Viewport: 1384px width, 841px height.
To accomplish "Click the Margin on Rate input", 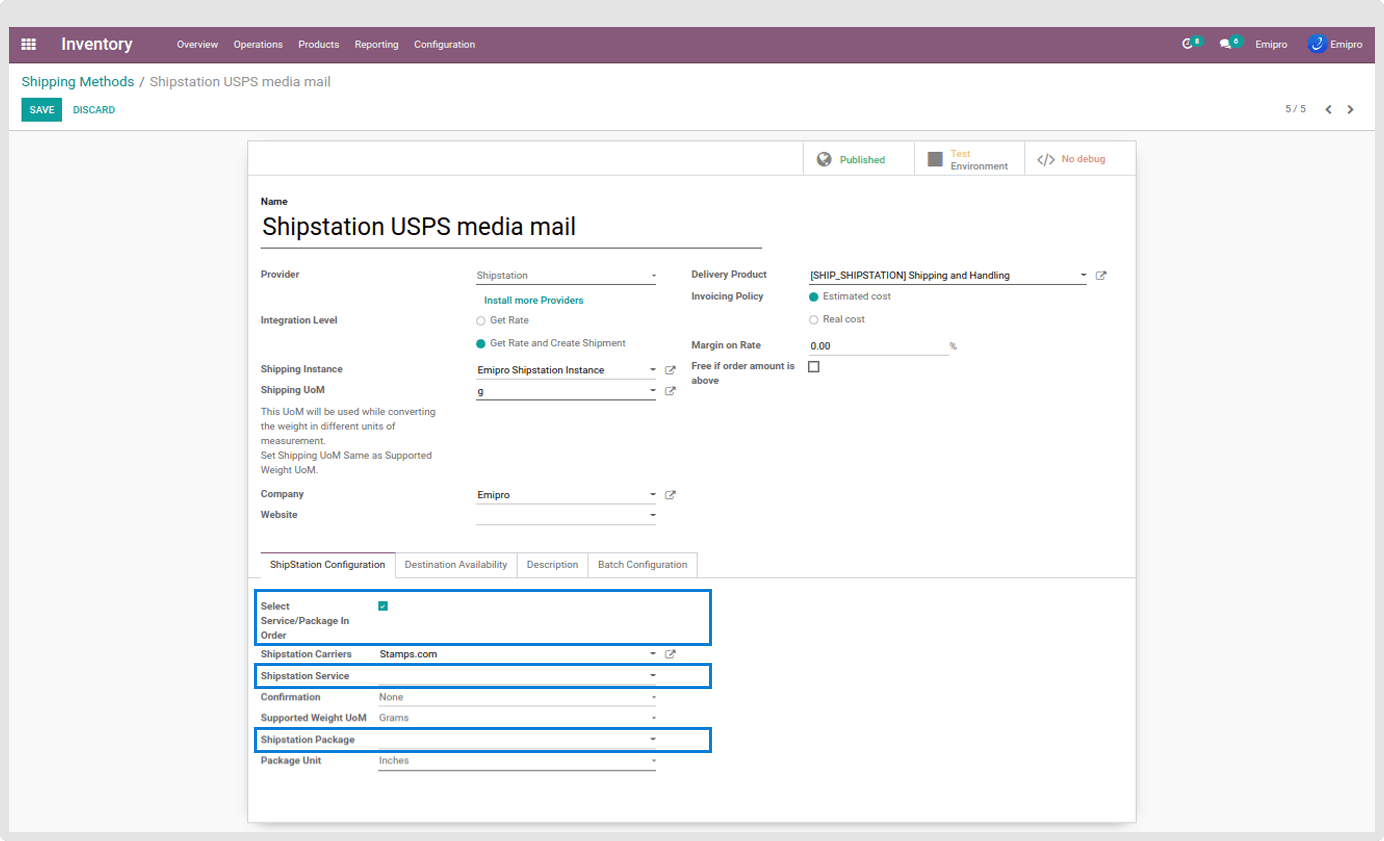I will [x=878, y=346].
